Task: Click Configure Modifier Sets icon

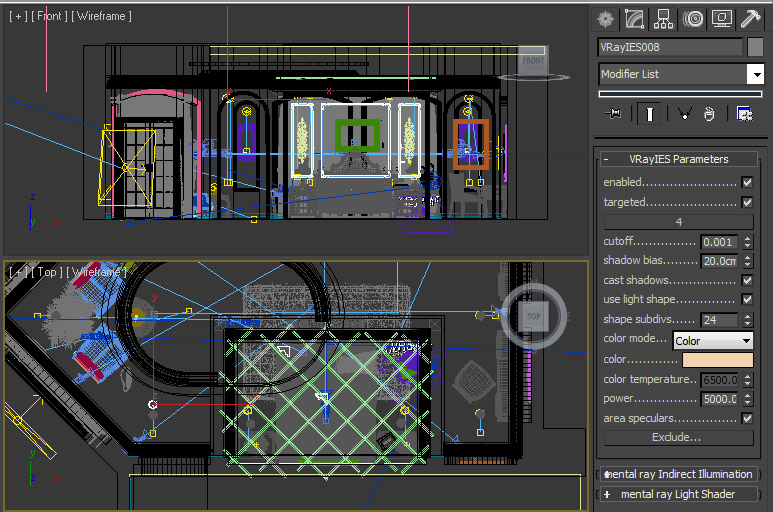Action: 744,114
